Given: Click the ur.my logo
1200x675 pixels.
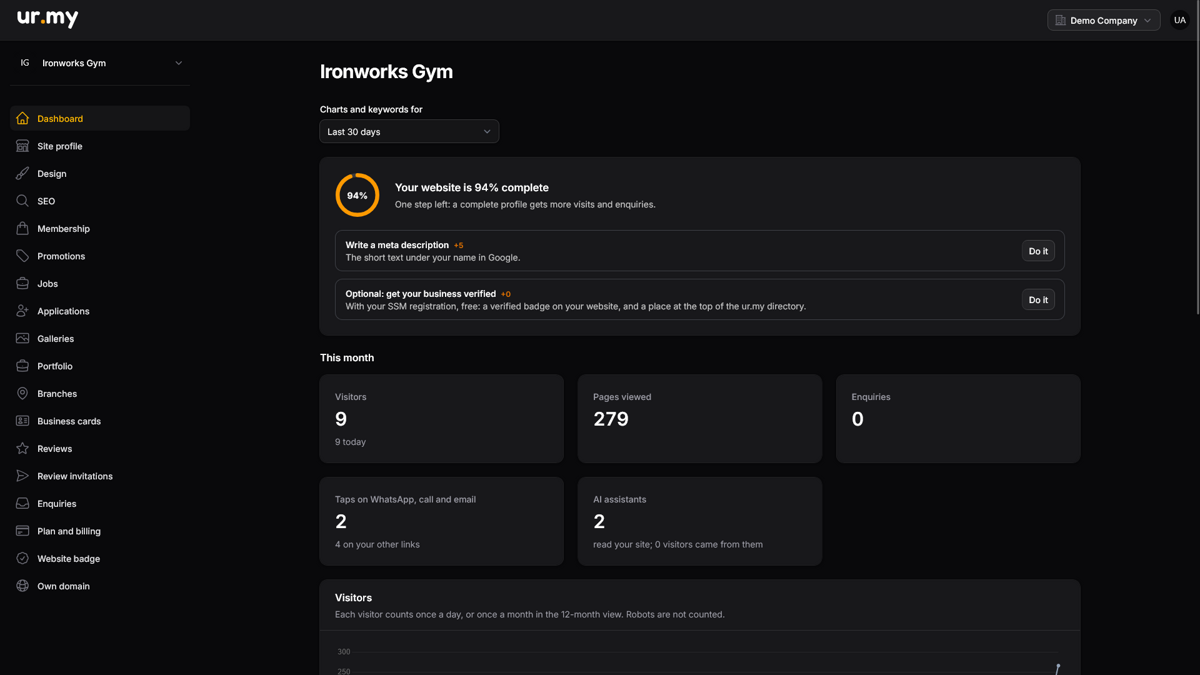Looking at the screenshot, I should pyautogui.click(x=48, y=18).
